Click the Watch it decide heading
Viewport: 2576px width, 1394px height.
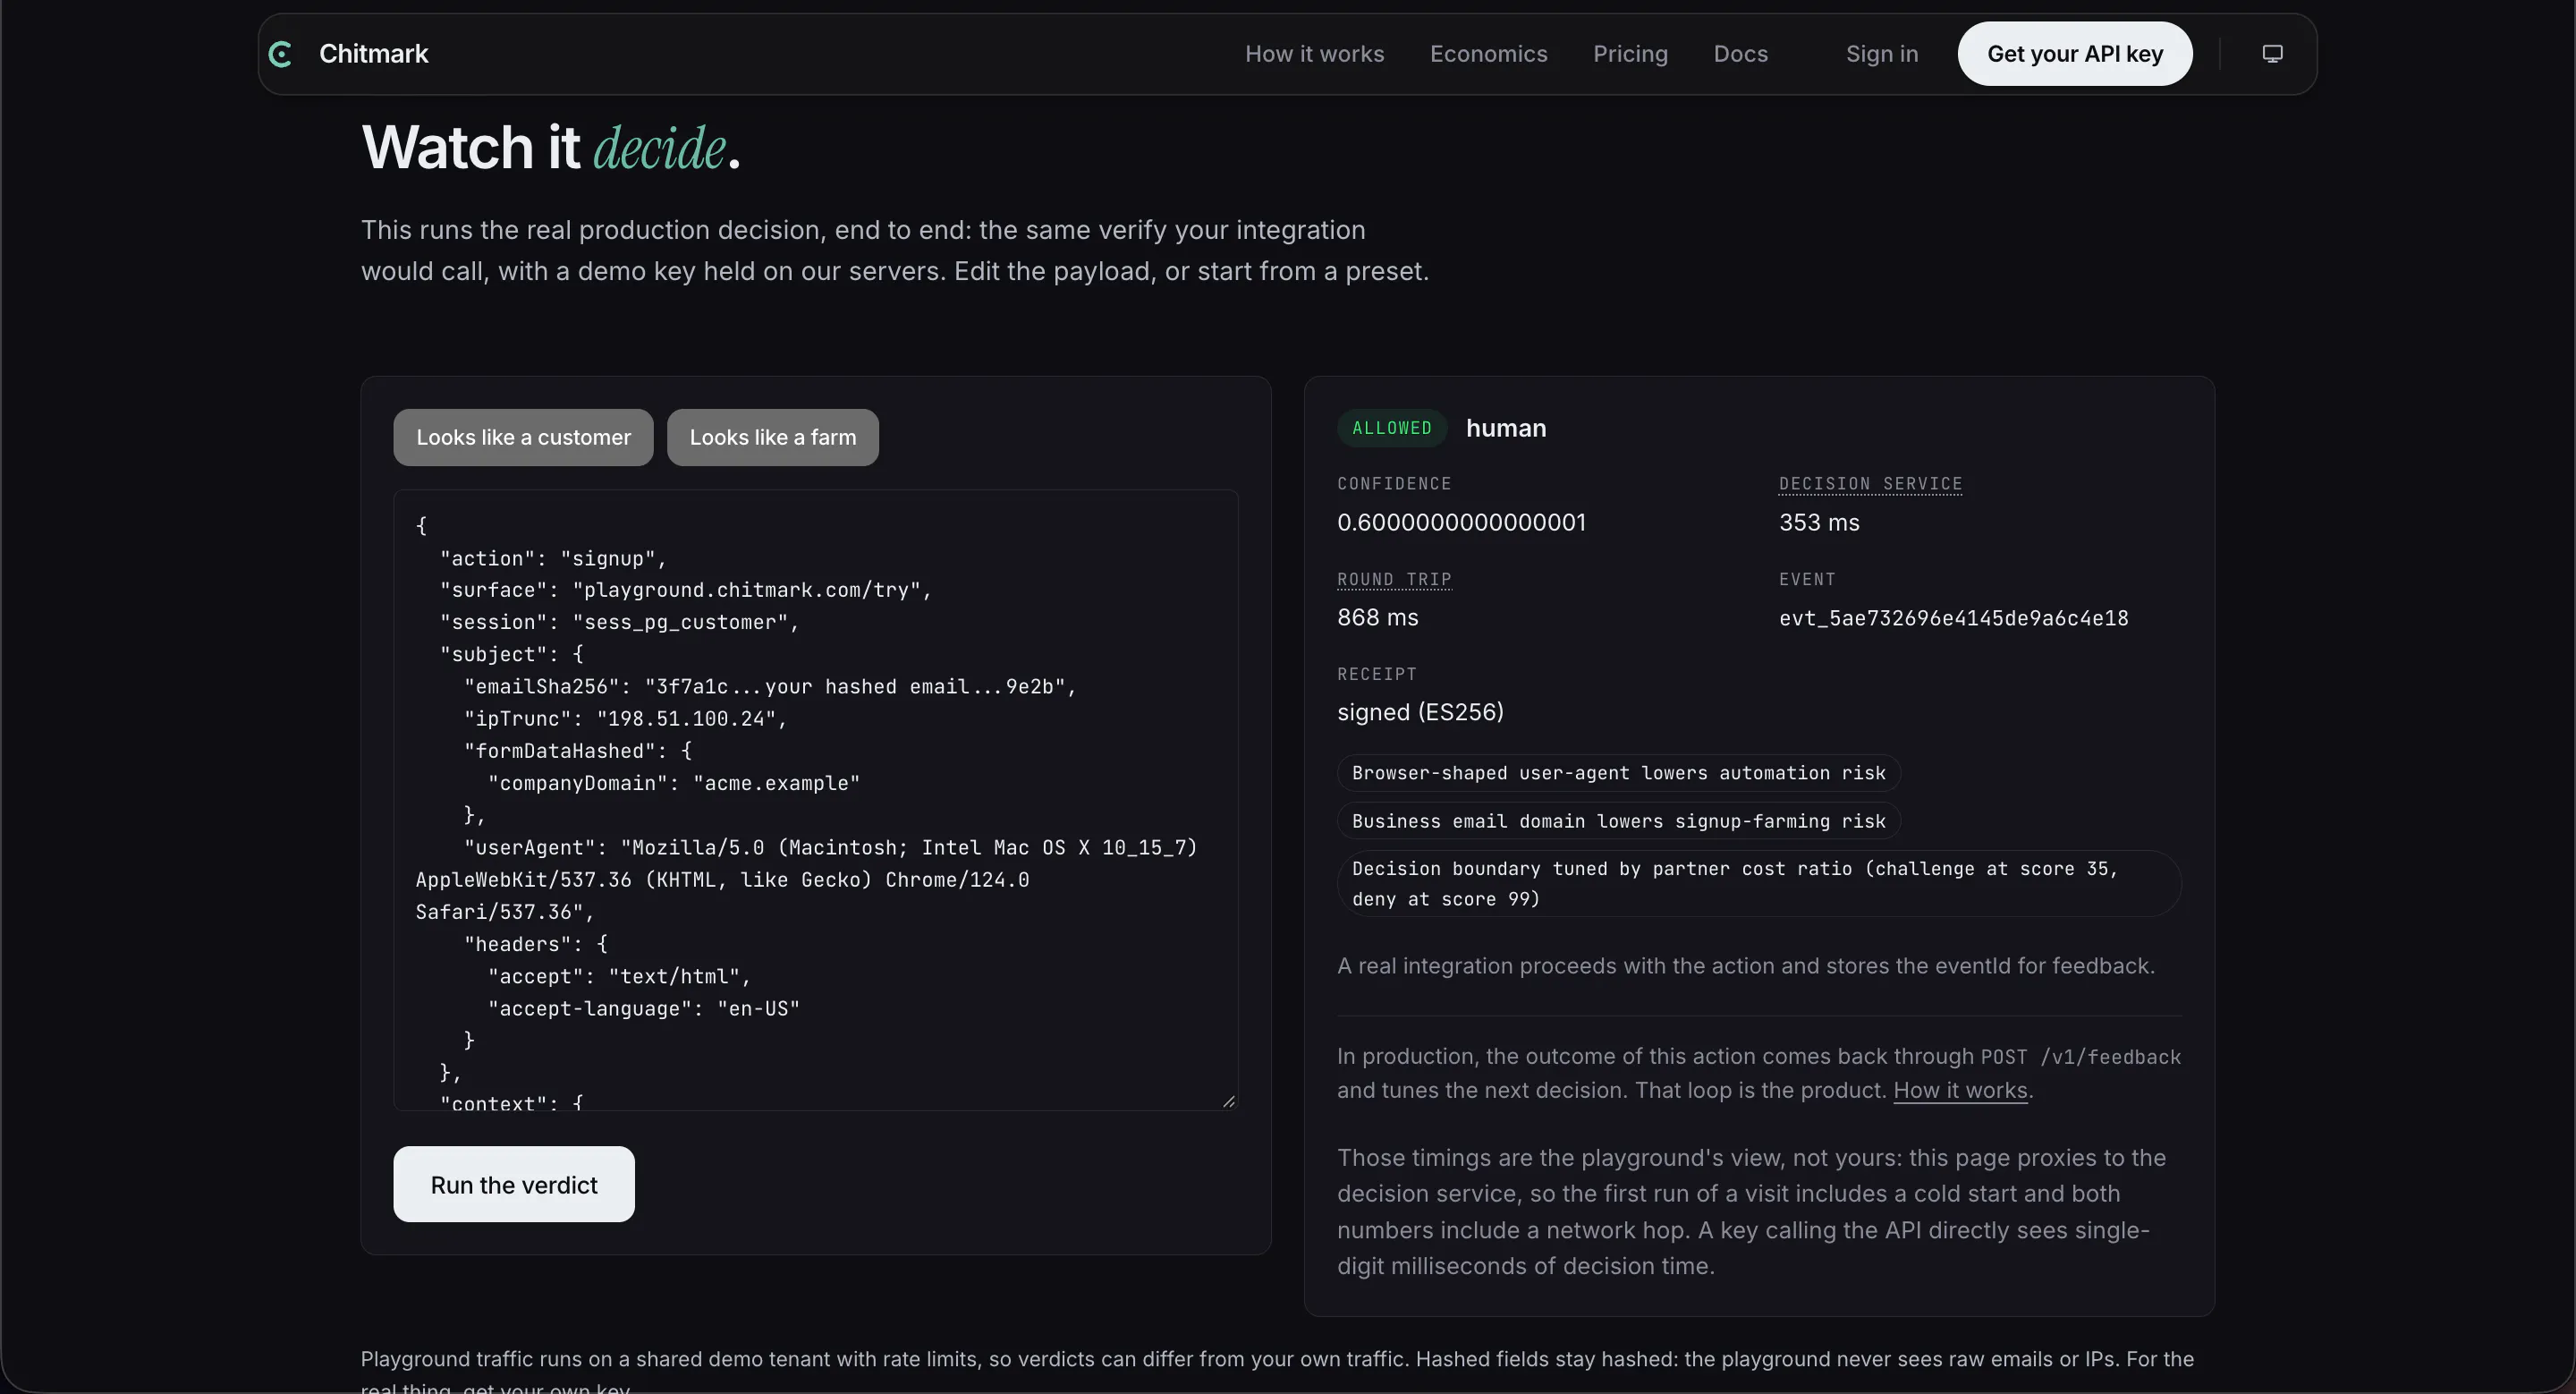click(x=550, y=148)
